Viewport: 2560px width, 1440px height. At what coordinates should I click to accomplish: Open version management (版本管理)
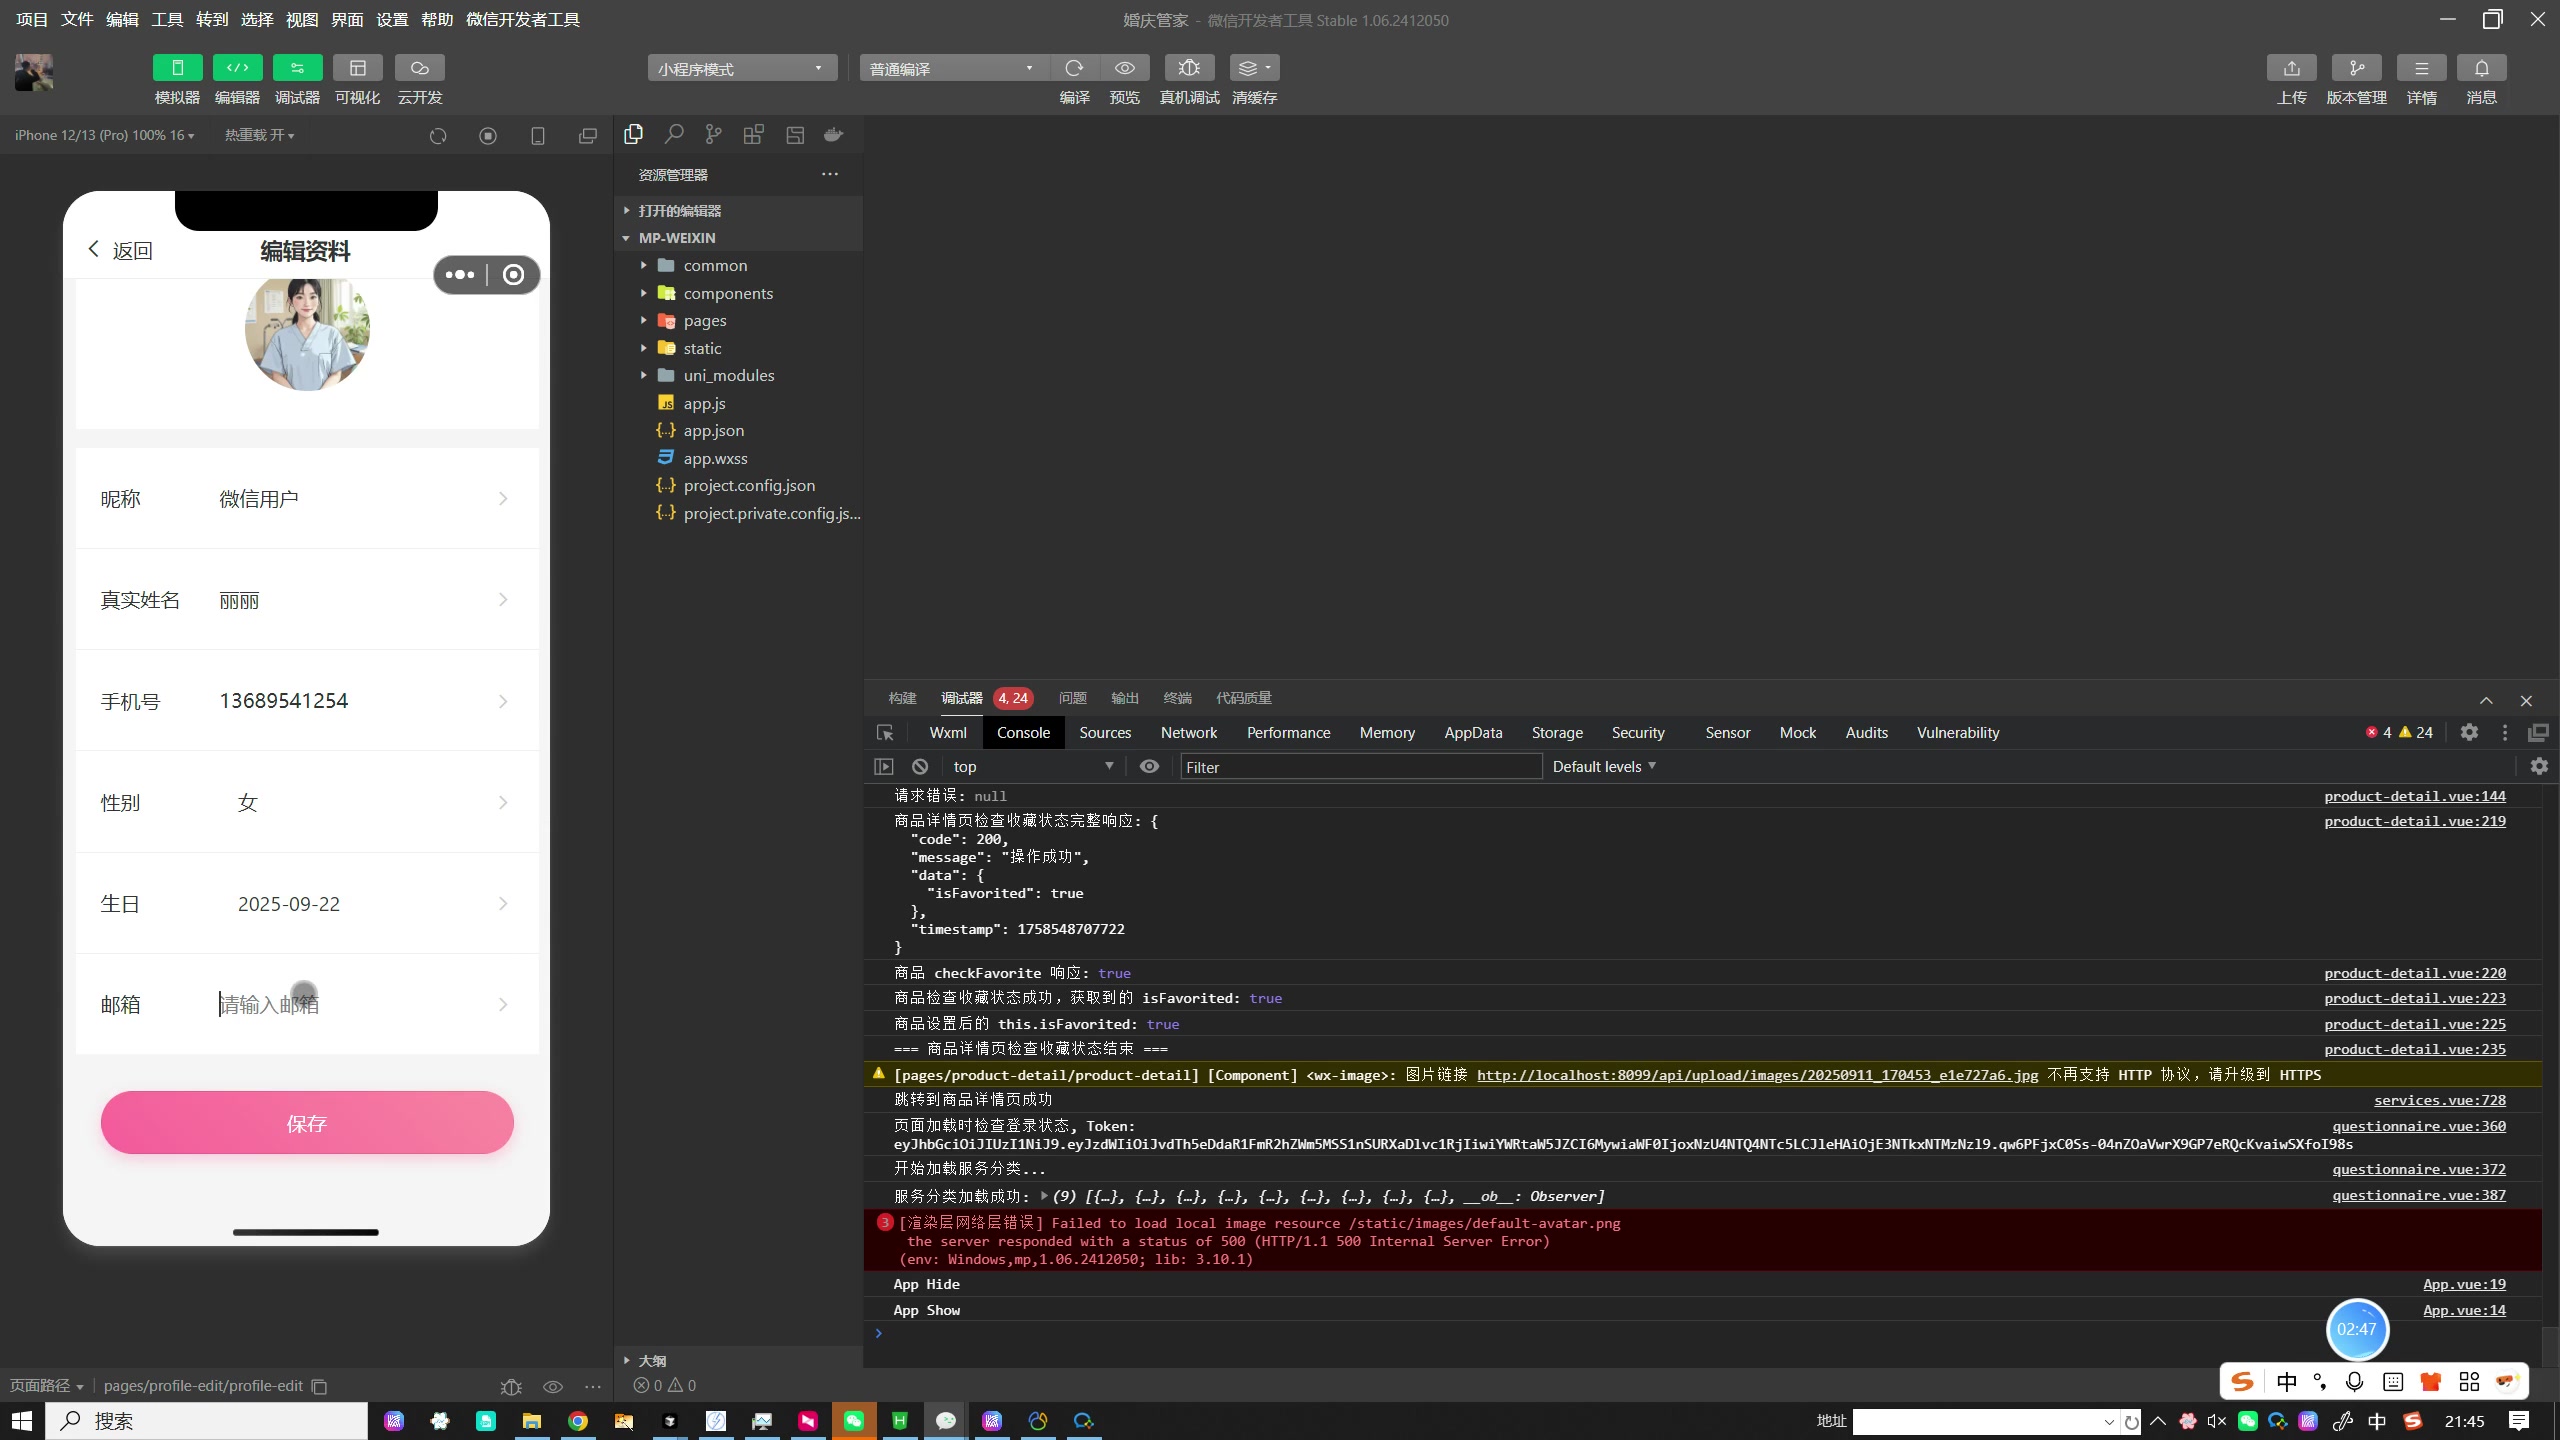(x=2356, y=68)
